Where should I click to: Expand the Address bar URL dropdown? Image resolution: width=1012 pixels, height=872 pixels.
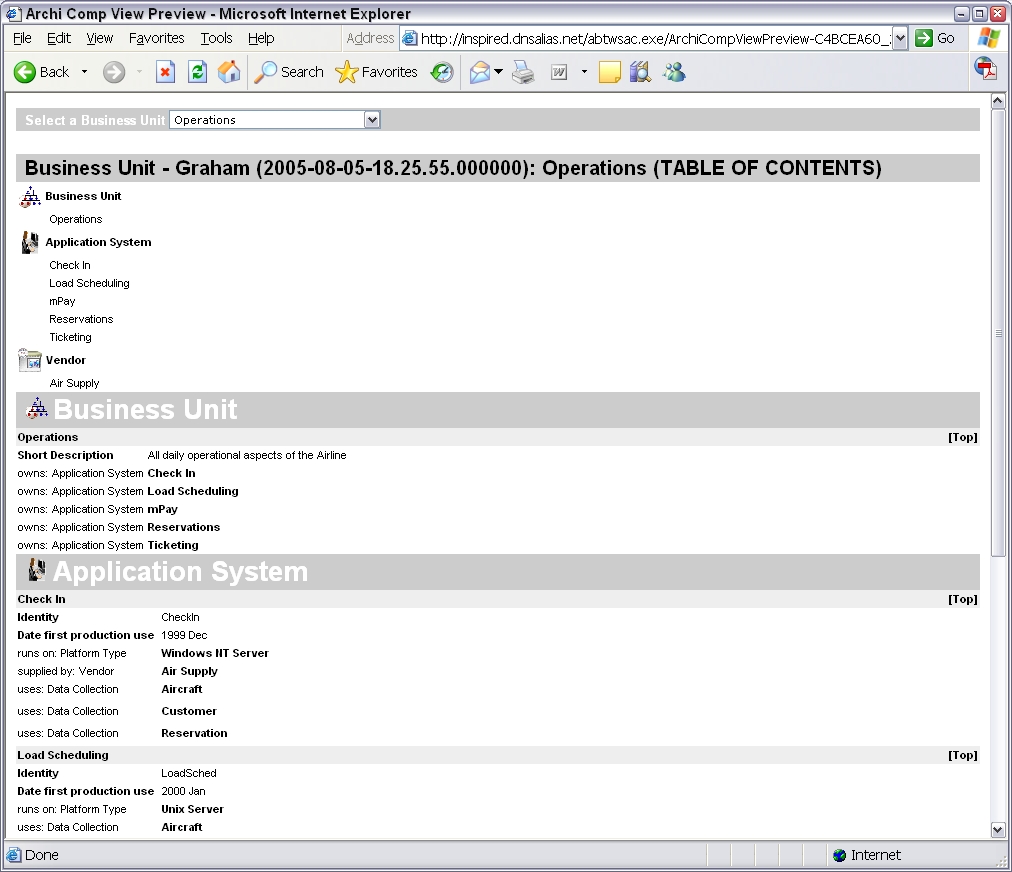(x=899, y=38)
